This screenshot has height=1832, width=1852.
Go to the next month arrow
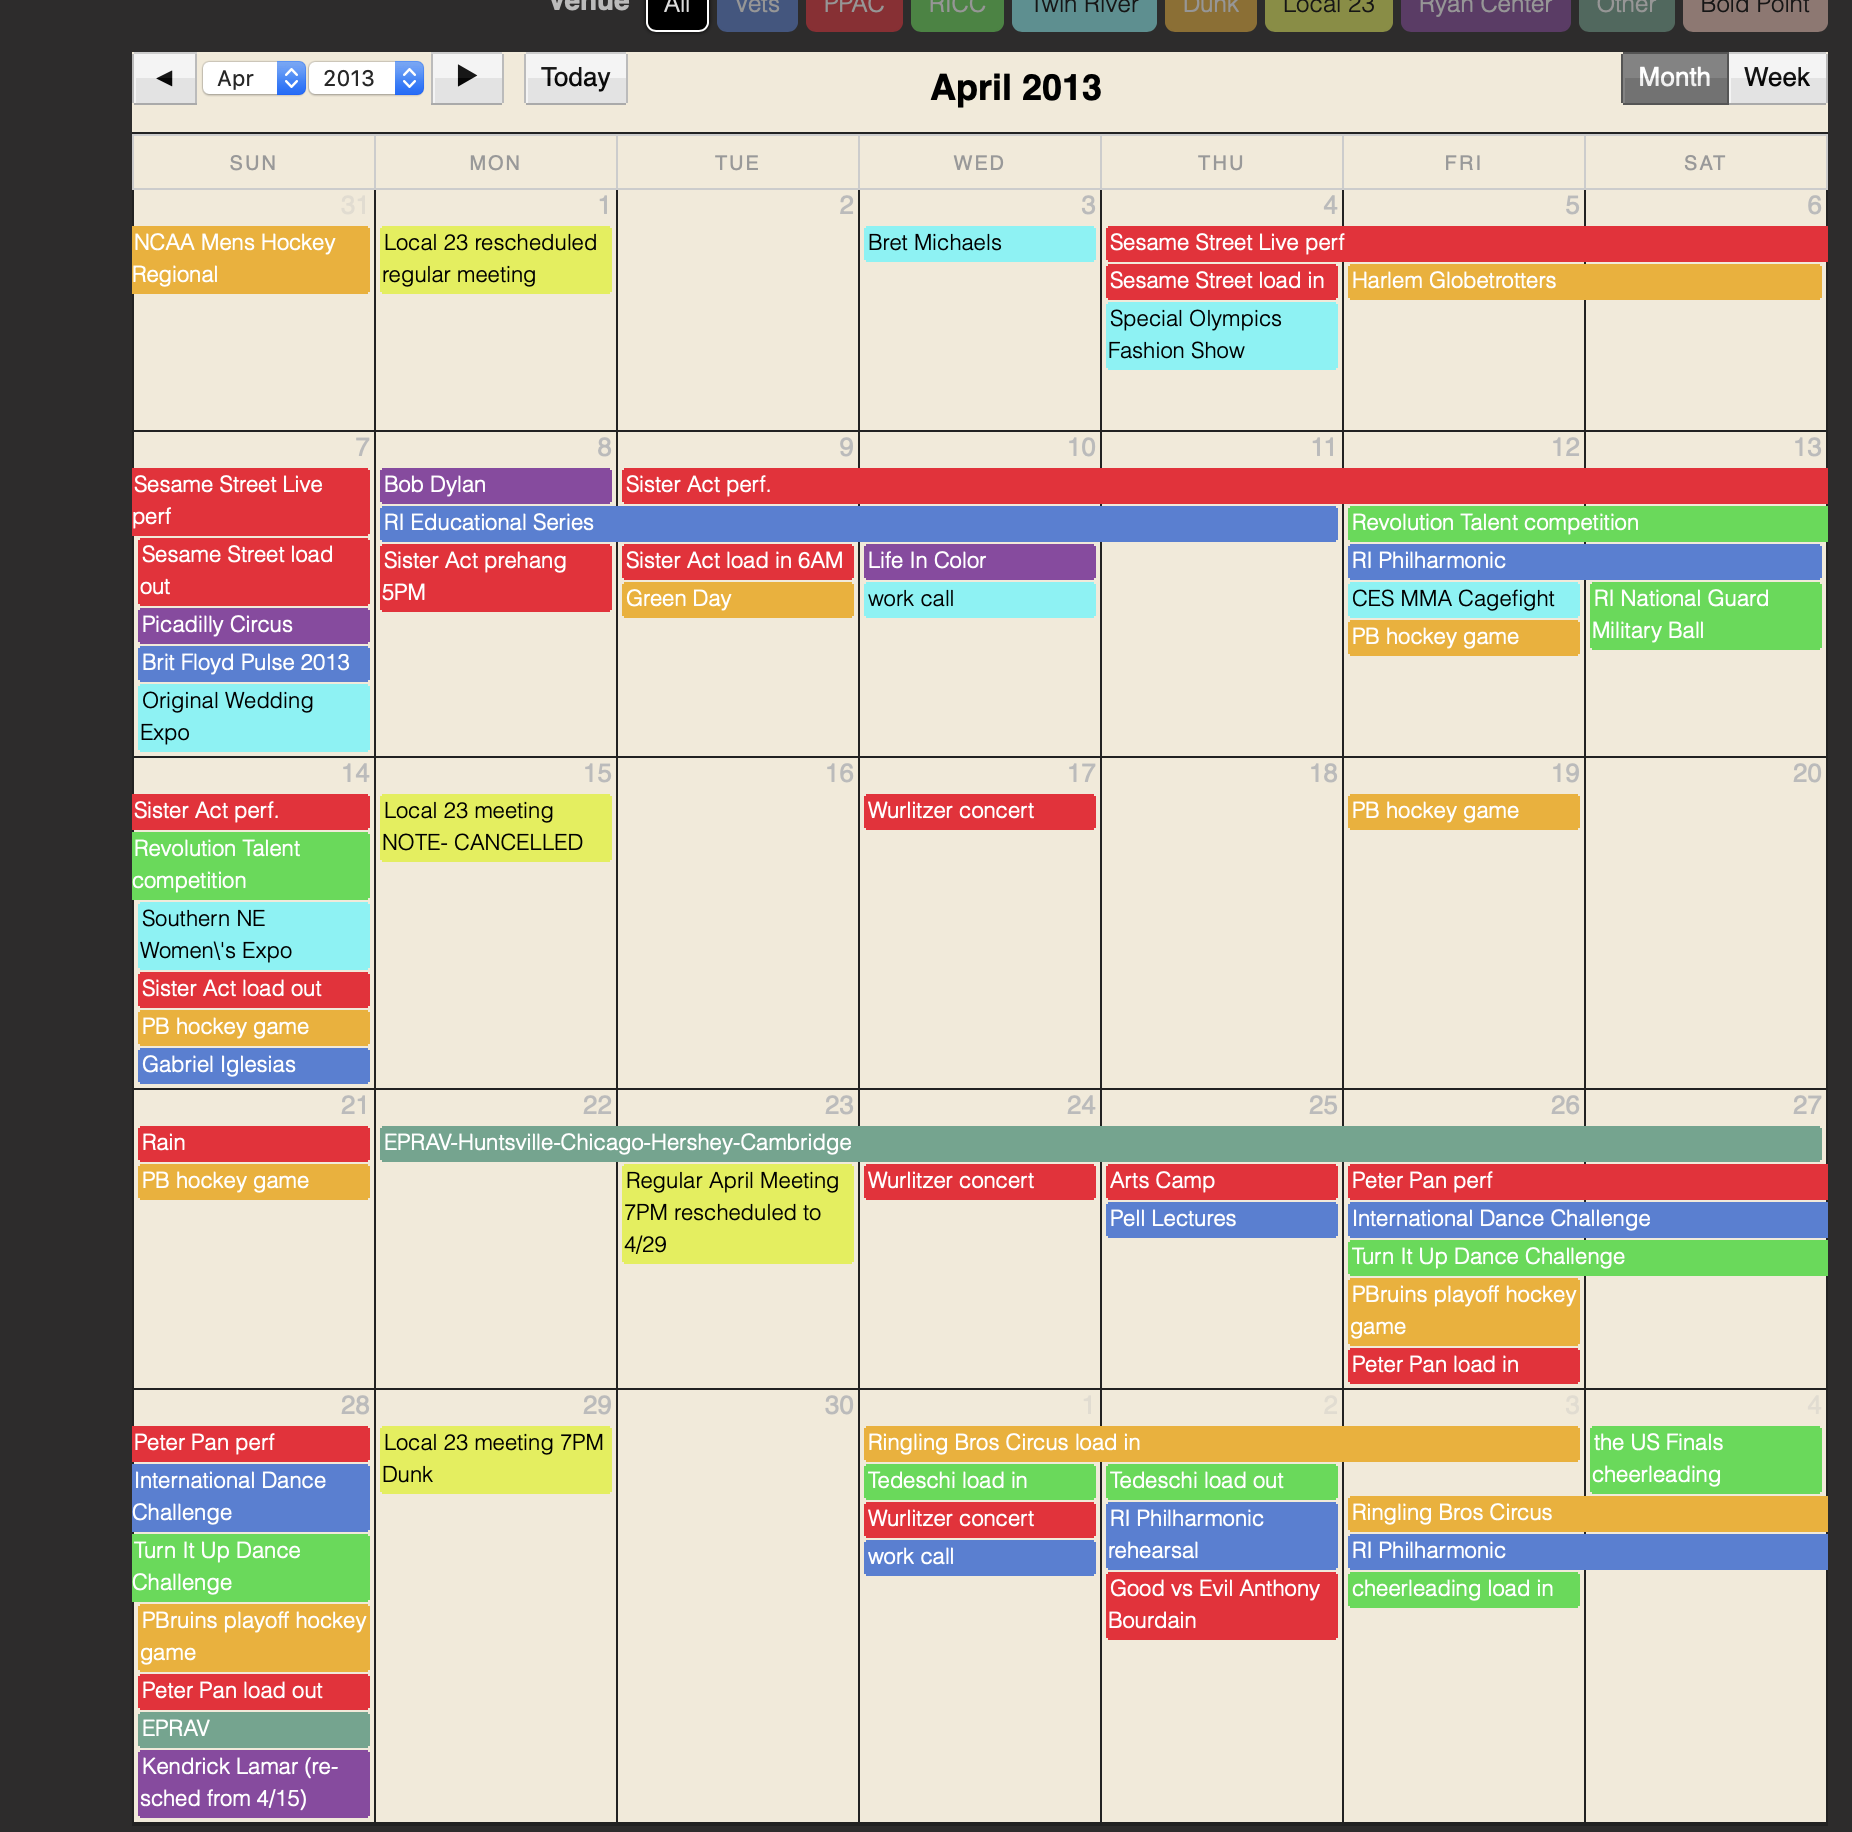tap(467, 78)
